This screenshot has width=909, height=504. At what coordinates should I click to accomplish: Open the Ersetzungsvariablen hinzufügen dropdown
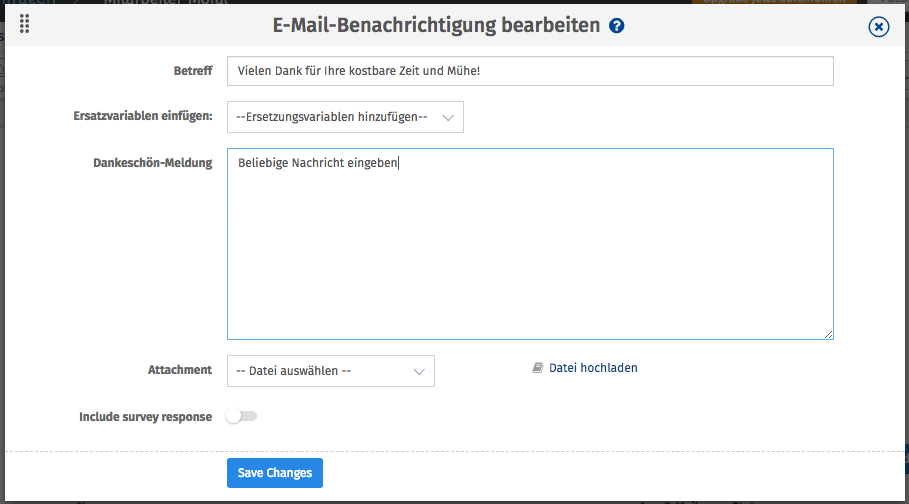[x=345, y=117]
